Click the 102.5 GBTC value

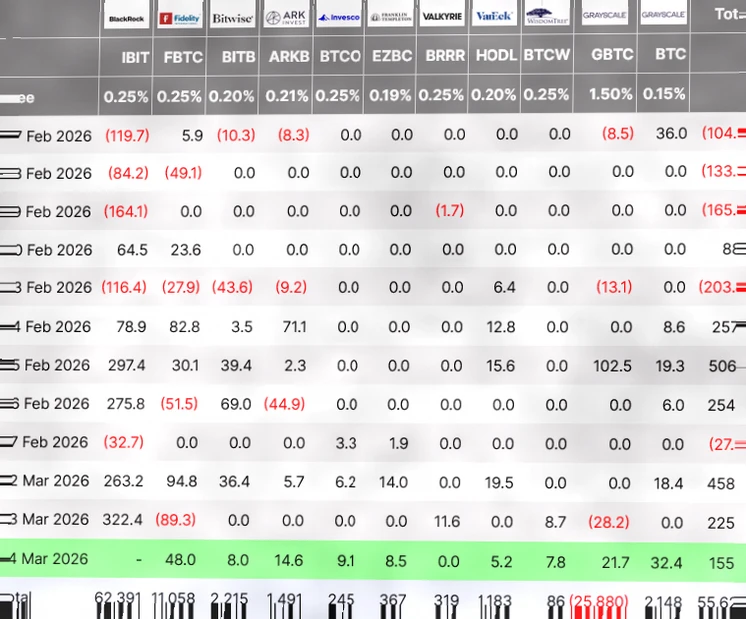click(612, 366)
